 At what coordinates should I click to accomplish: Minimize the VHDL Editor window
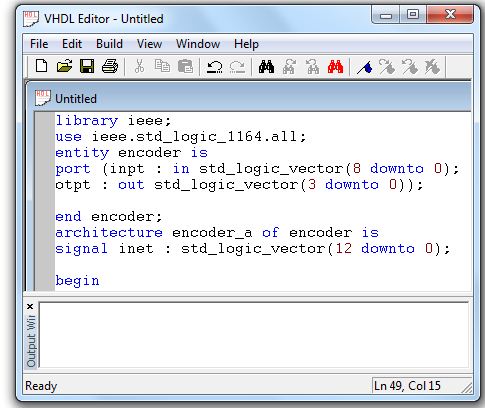tap(386, 15)
